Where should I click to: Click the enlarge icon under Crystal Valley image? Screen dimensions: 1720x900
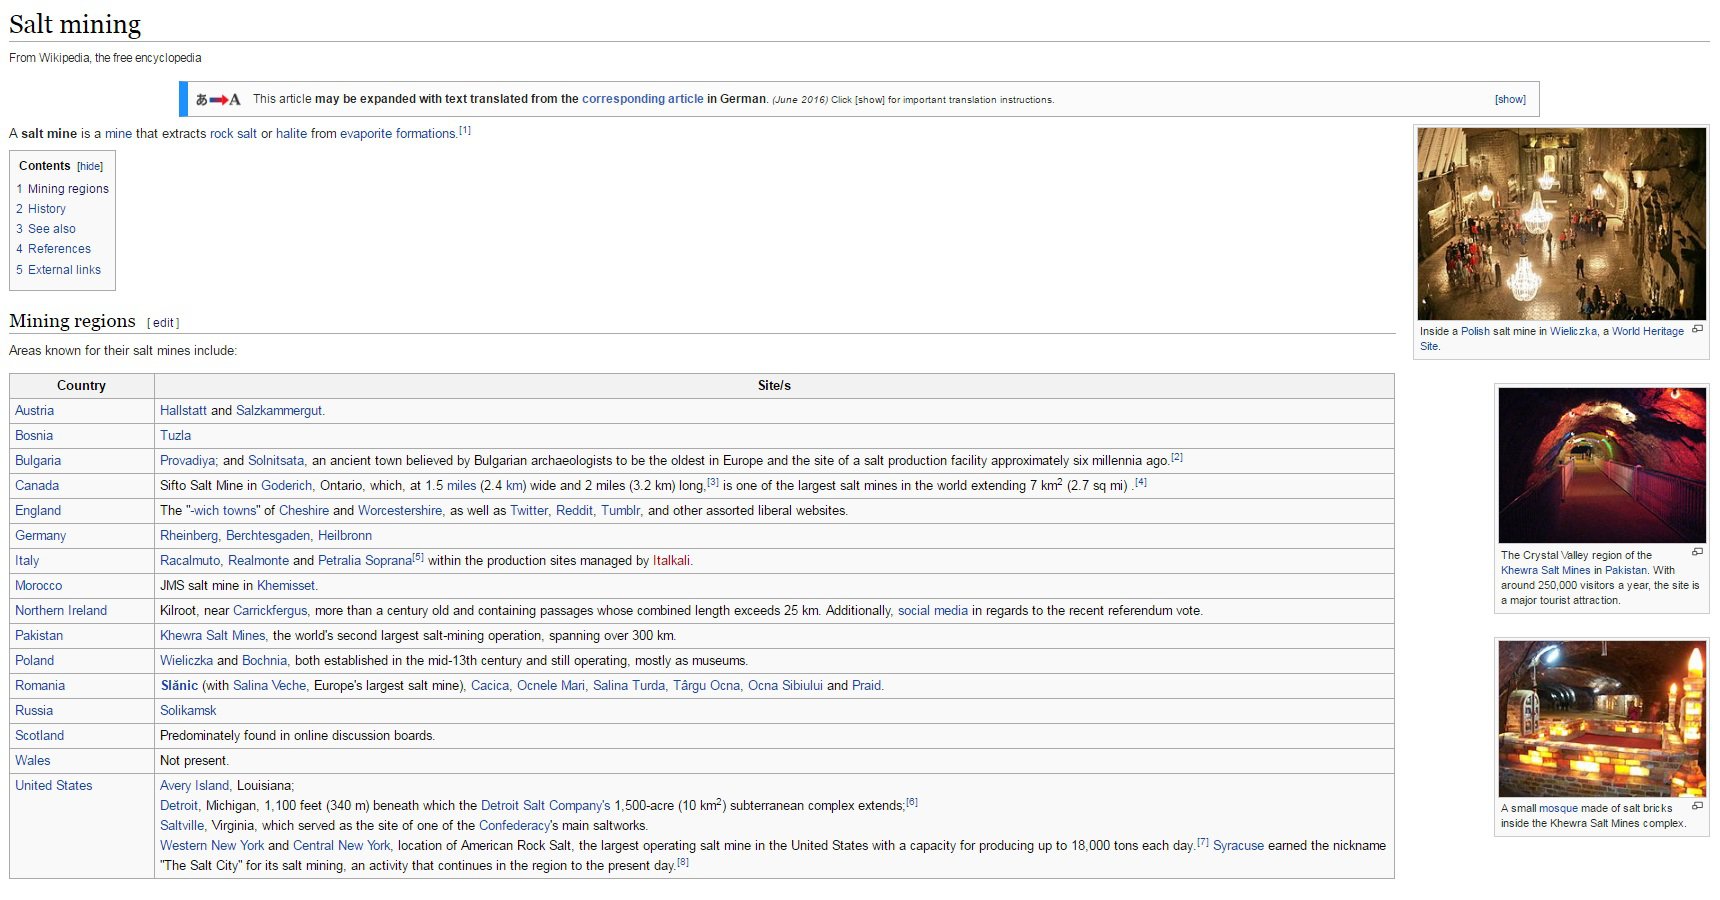point(1697,552)
